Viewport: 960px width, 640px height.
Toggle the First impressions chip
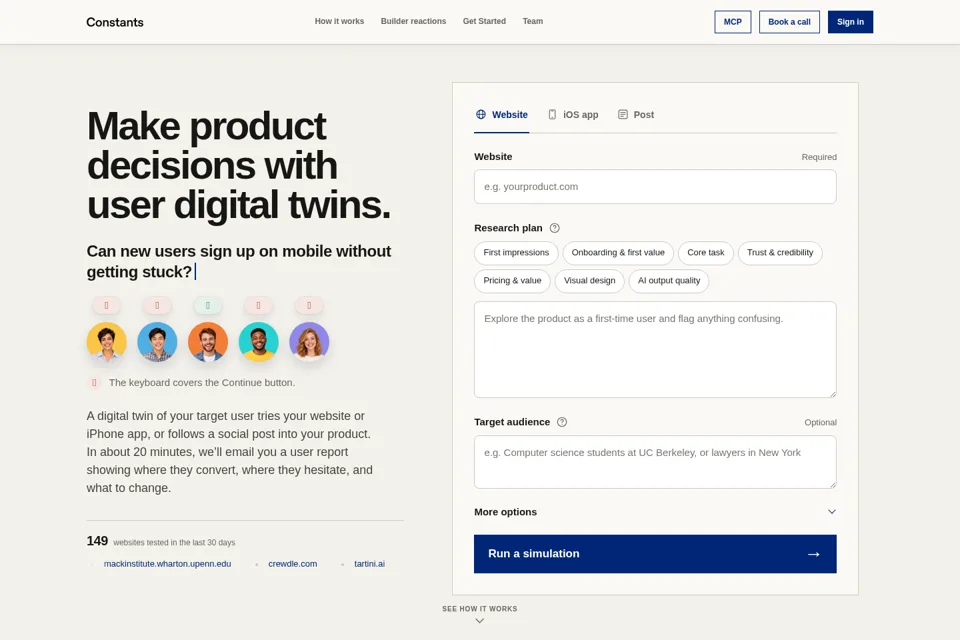pos(516,253)
